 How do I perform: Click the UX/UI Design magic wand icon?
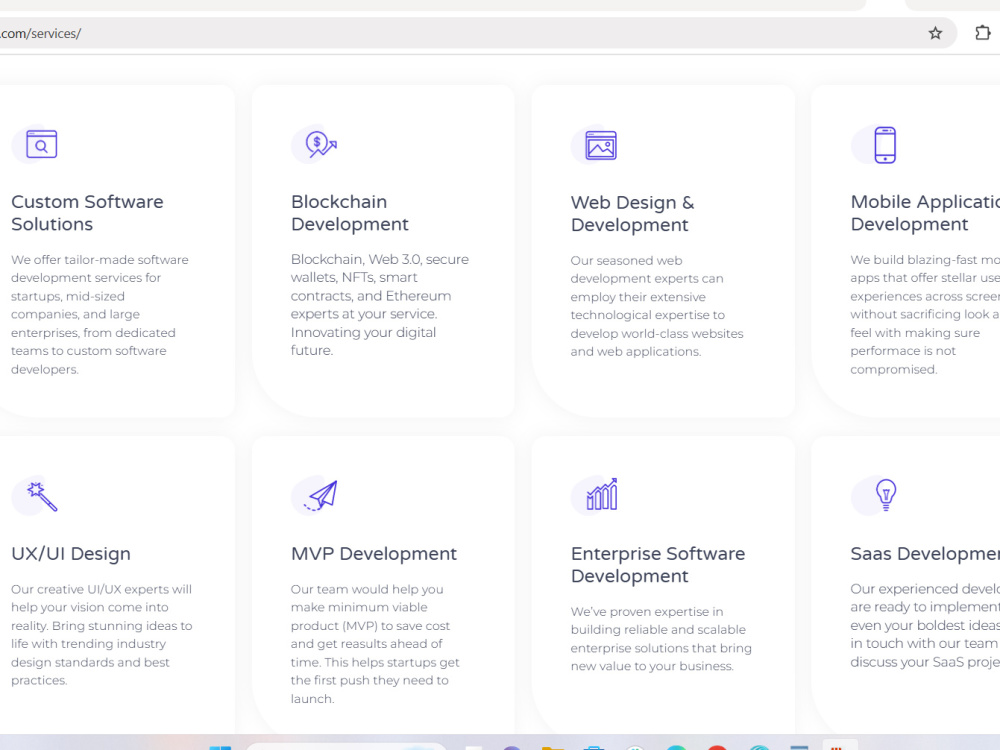42,496
